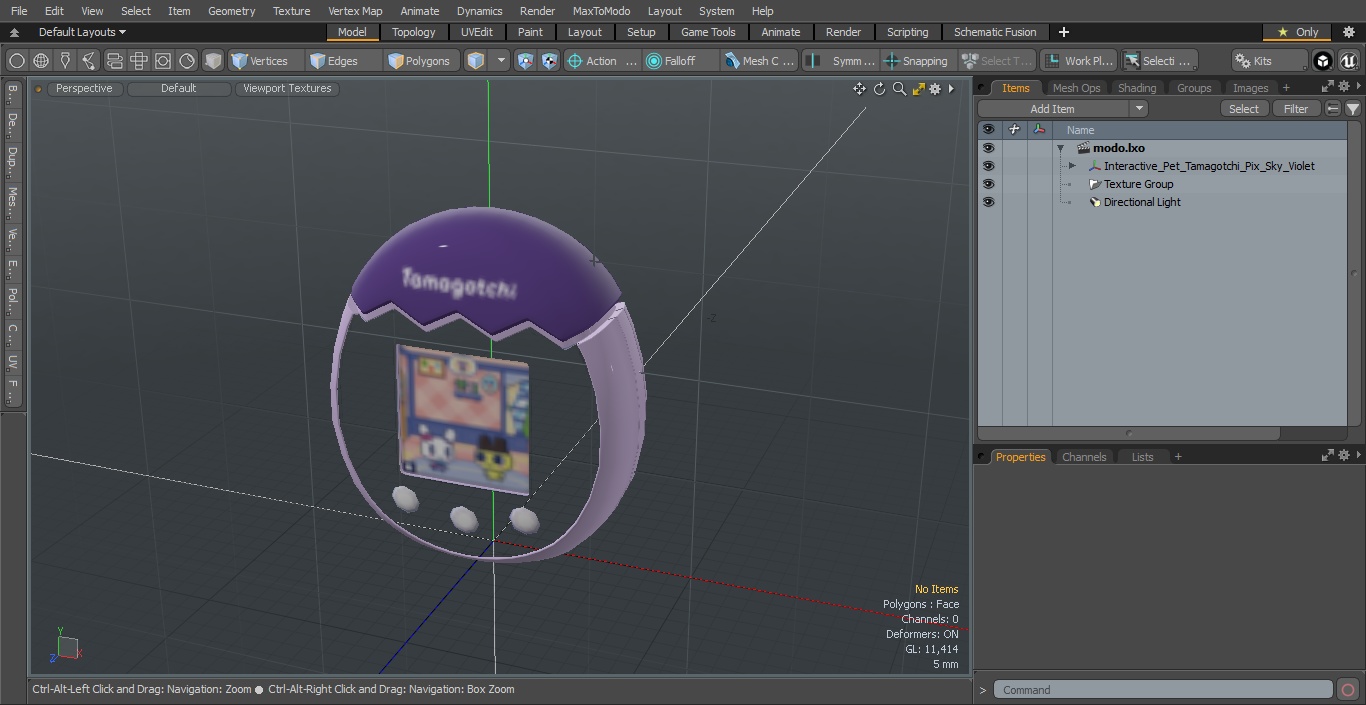Open the Shading panel tab
Viewport: 1366px width, 705px height.
click(x=1137, y=88)
